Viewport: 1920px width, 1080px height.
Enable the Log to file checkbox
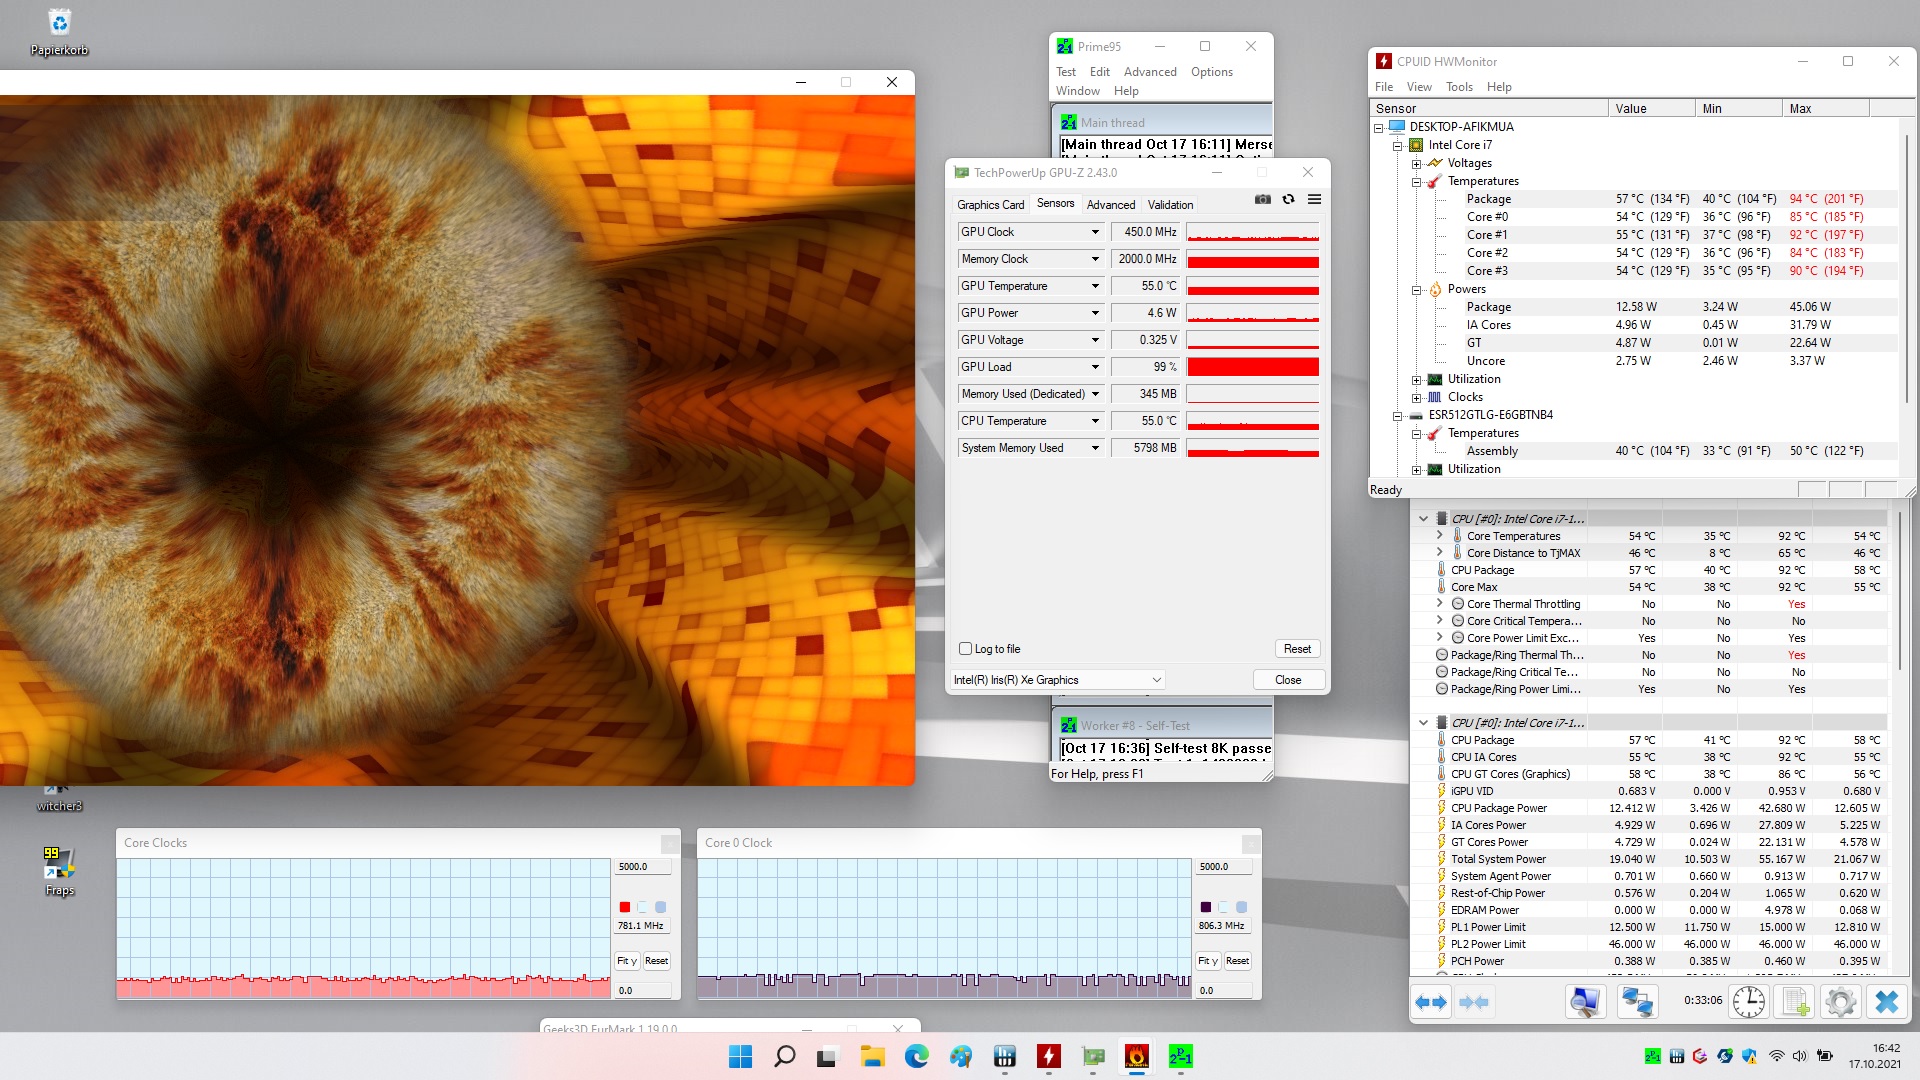click(965, 649)
